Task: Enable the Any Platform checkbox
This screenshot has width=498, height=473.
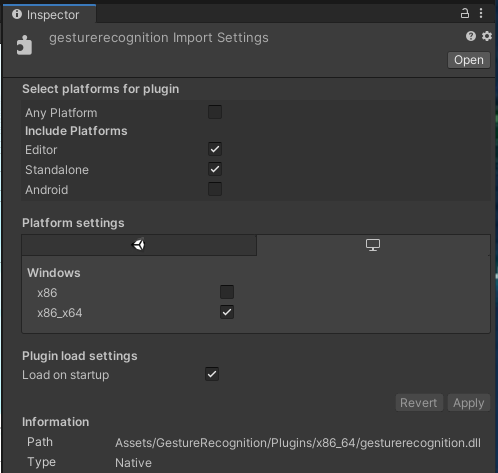Action: (215, 112)
